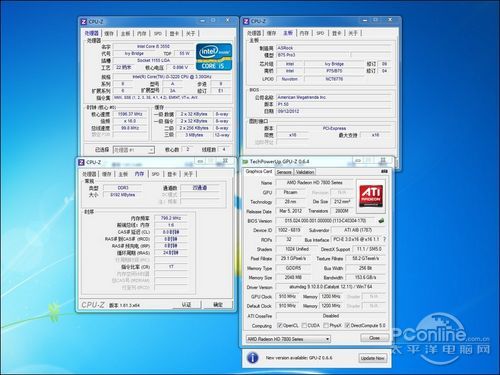Switch to GPU-Z Sensors tab
This screenshot has height=375, width=500.
pyautogui.click(x=284, y=172)
